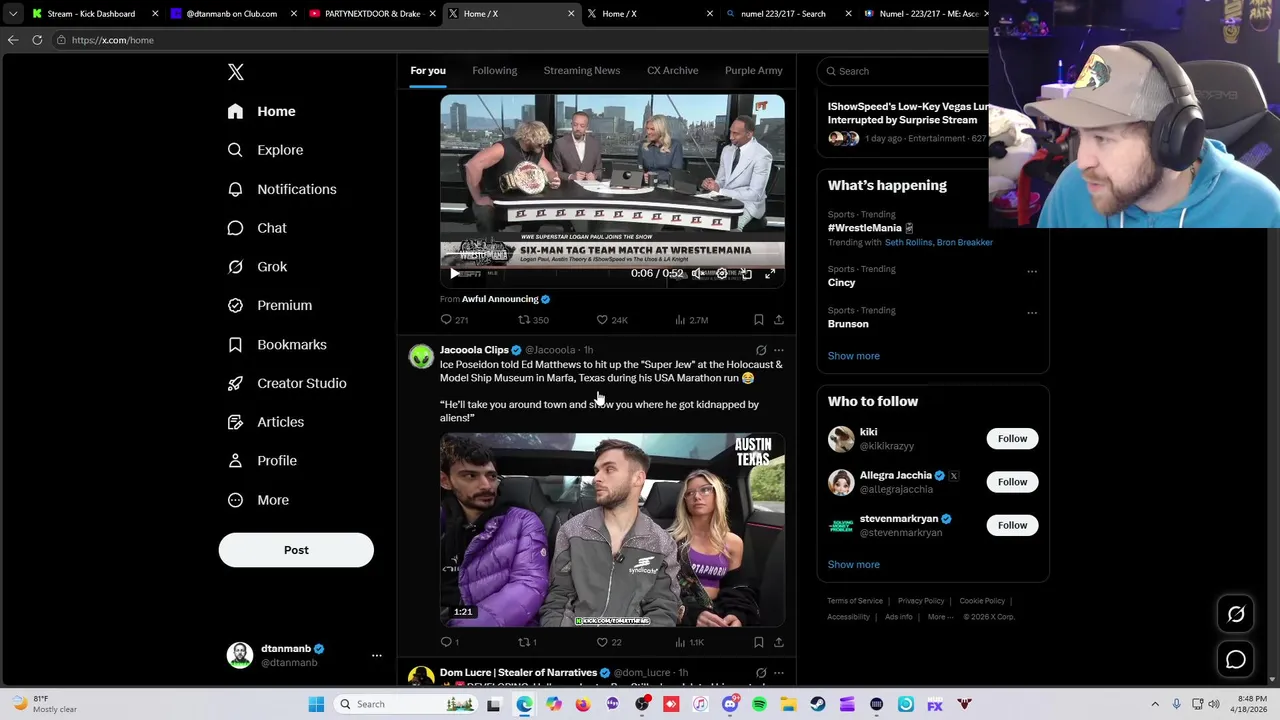1280x720 pixels.
Task: Show more who to follow suggestions
Action: pos(854,565)
